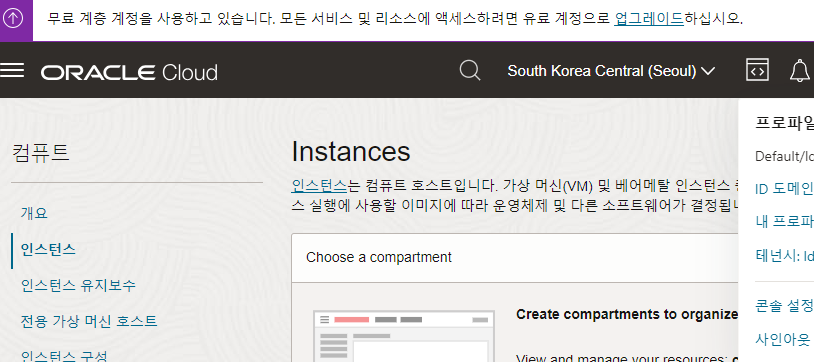Click the 컴퓨트 sidebar heading
This screenshot has height=362, width=814.
40,153
